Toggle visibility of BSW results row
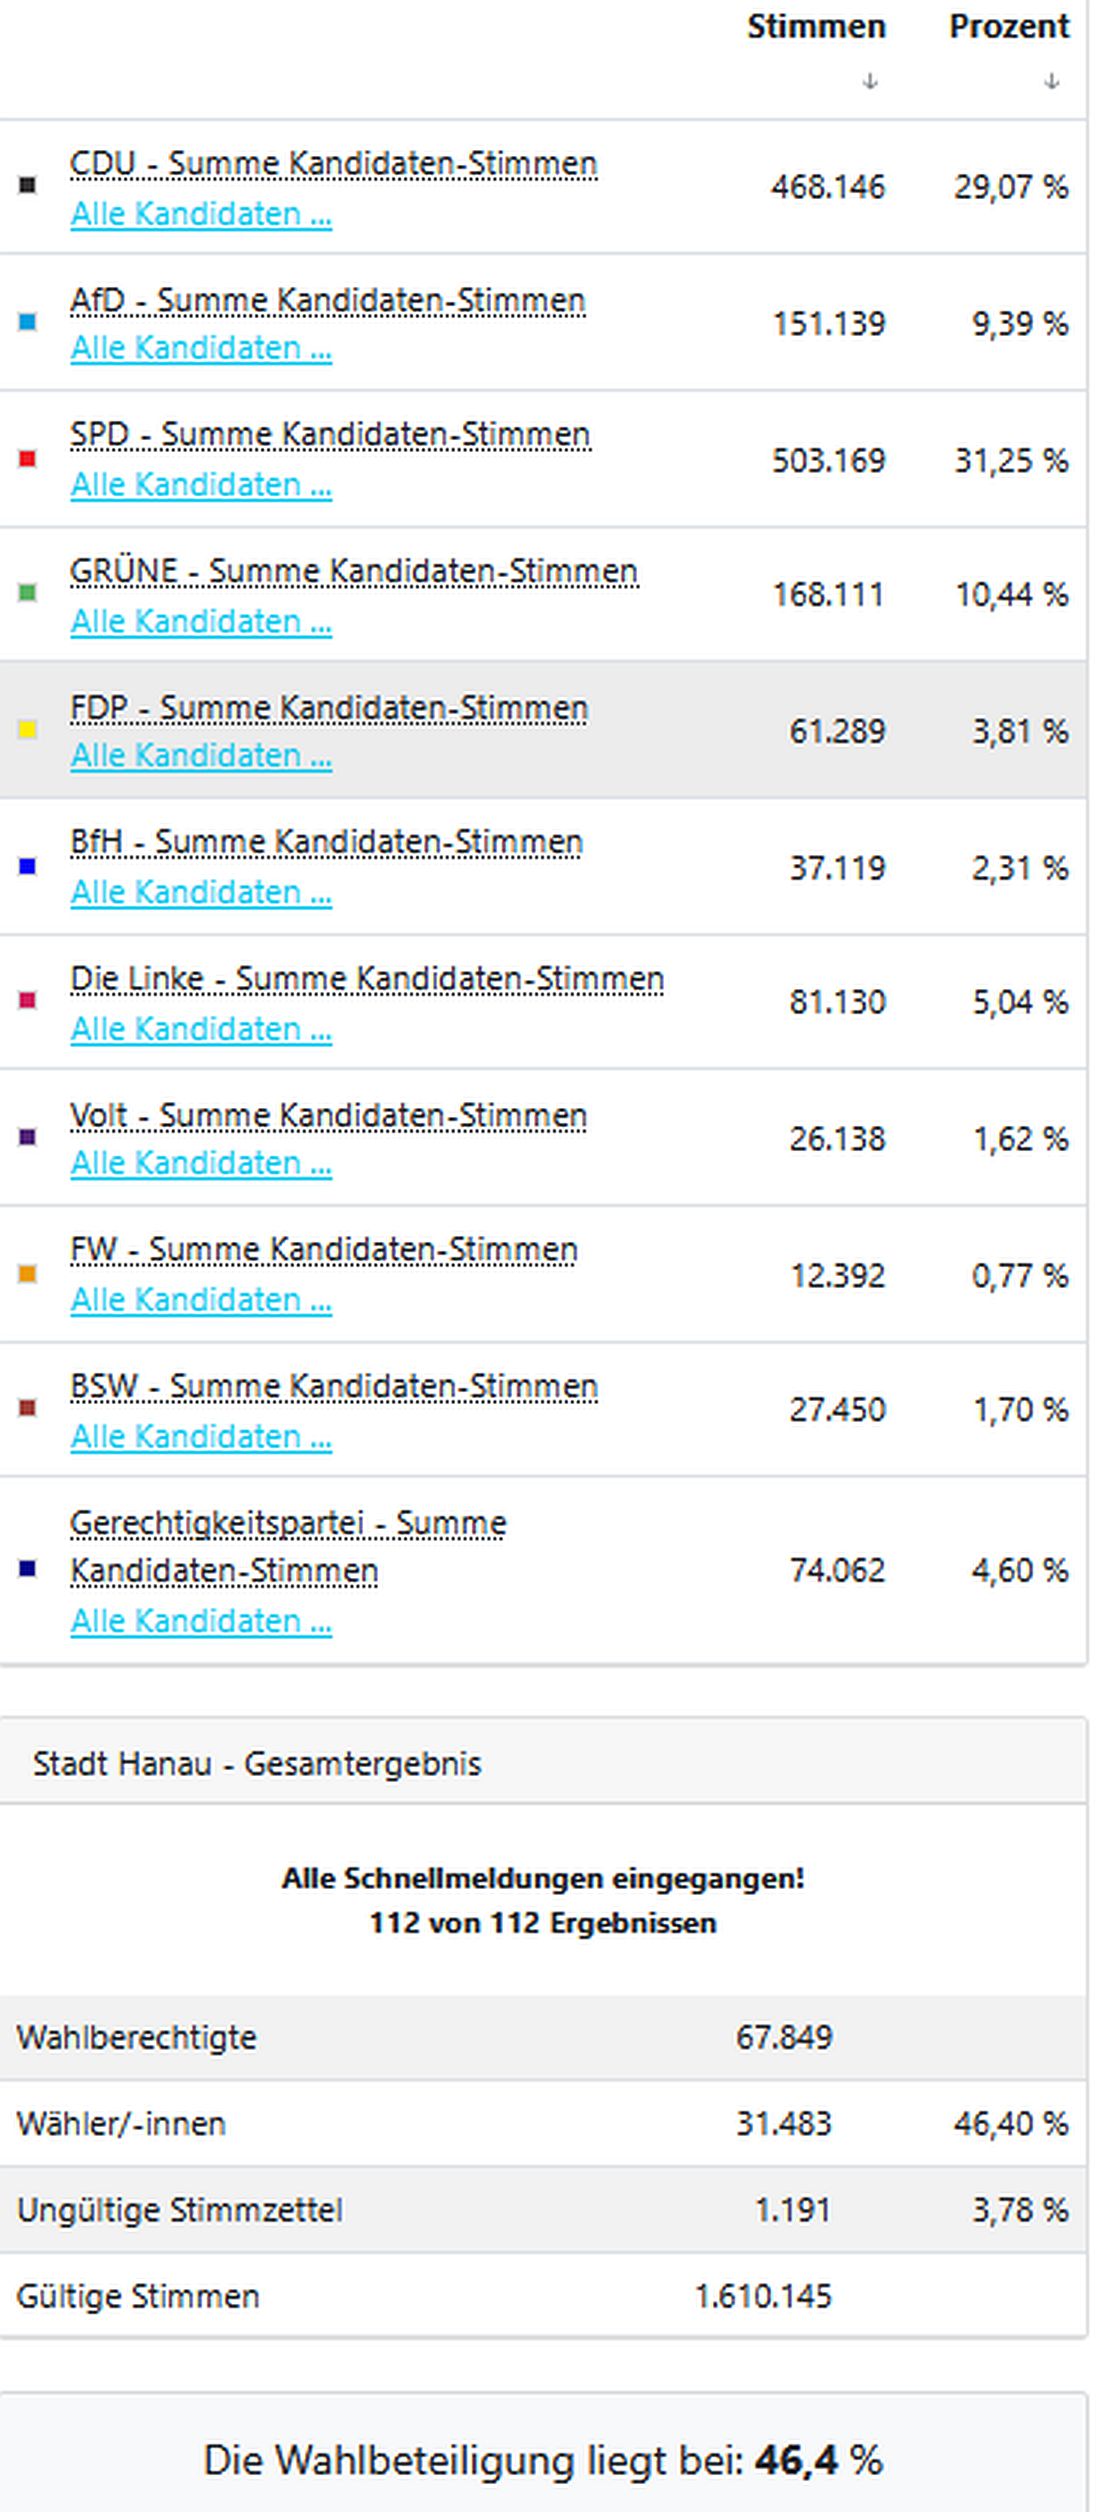This screenshot has height=2512, width=1100. [333, 1386]
